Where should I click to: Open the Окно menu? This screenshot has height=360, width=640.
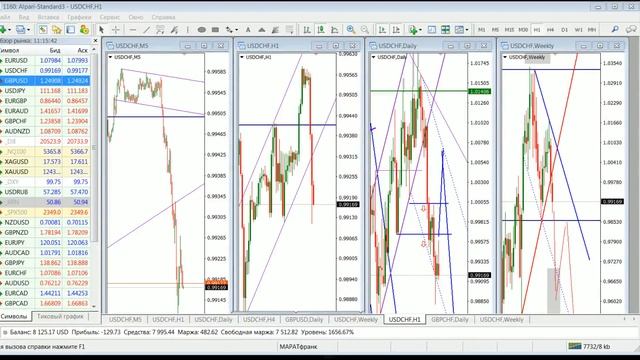(x=136, y=17)
